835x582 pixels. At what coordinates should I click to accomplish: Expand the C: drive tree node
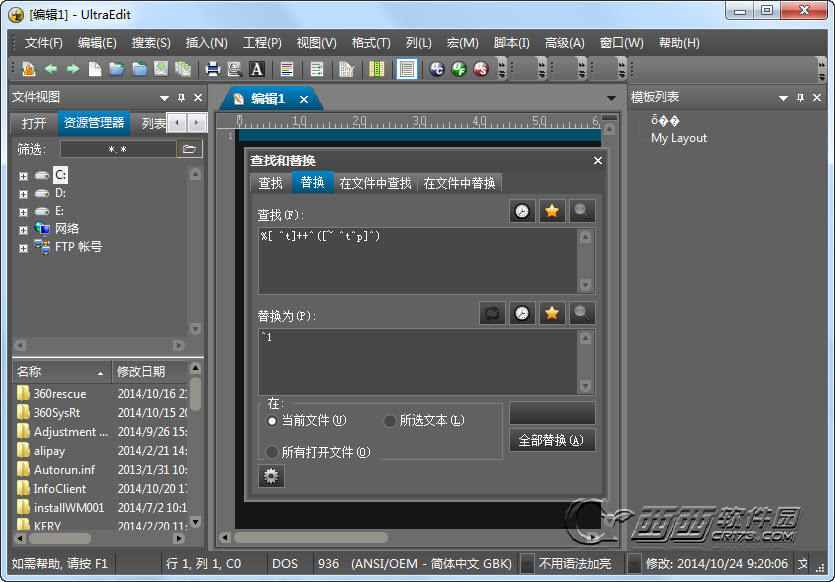click(x=23, y=175)
